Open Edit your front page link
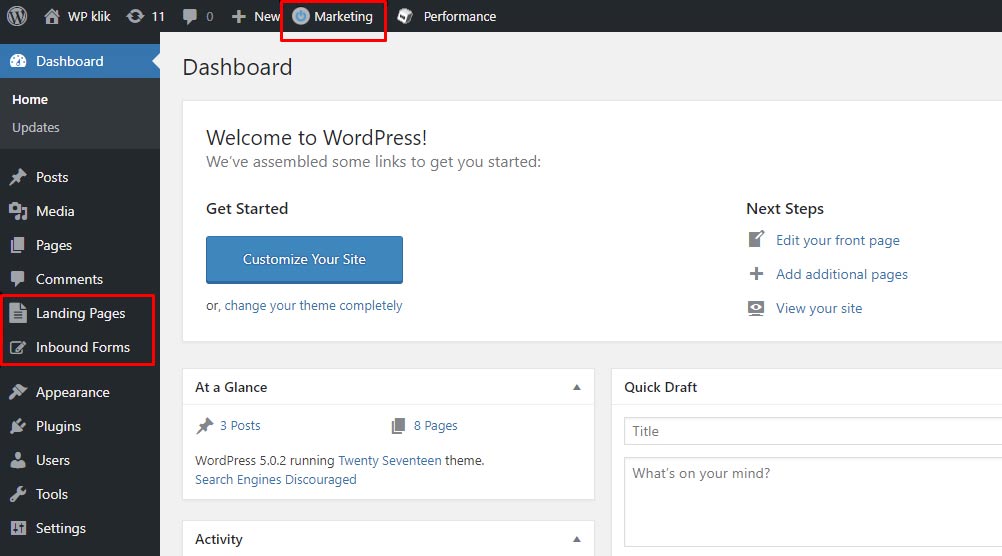The height and width of the screenshot is (556, 1002). point(838,240)
